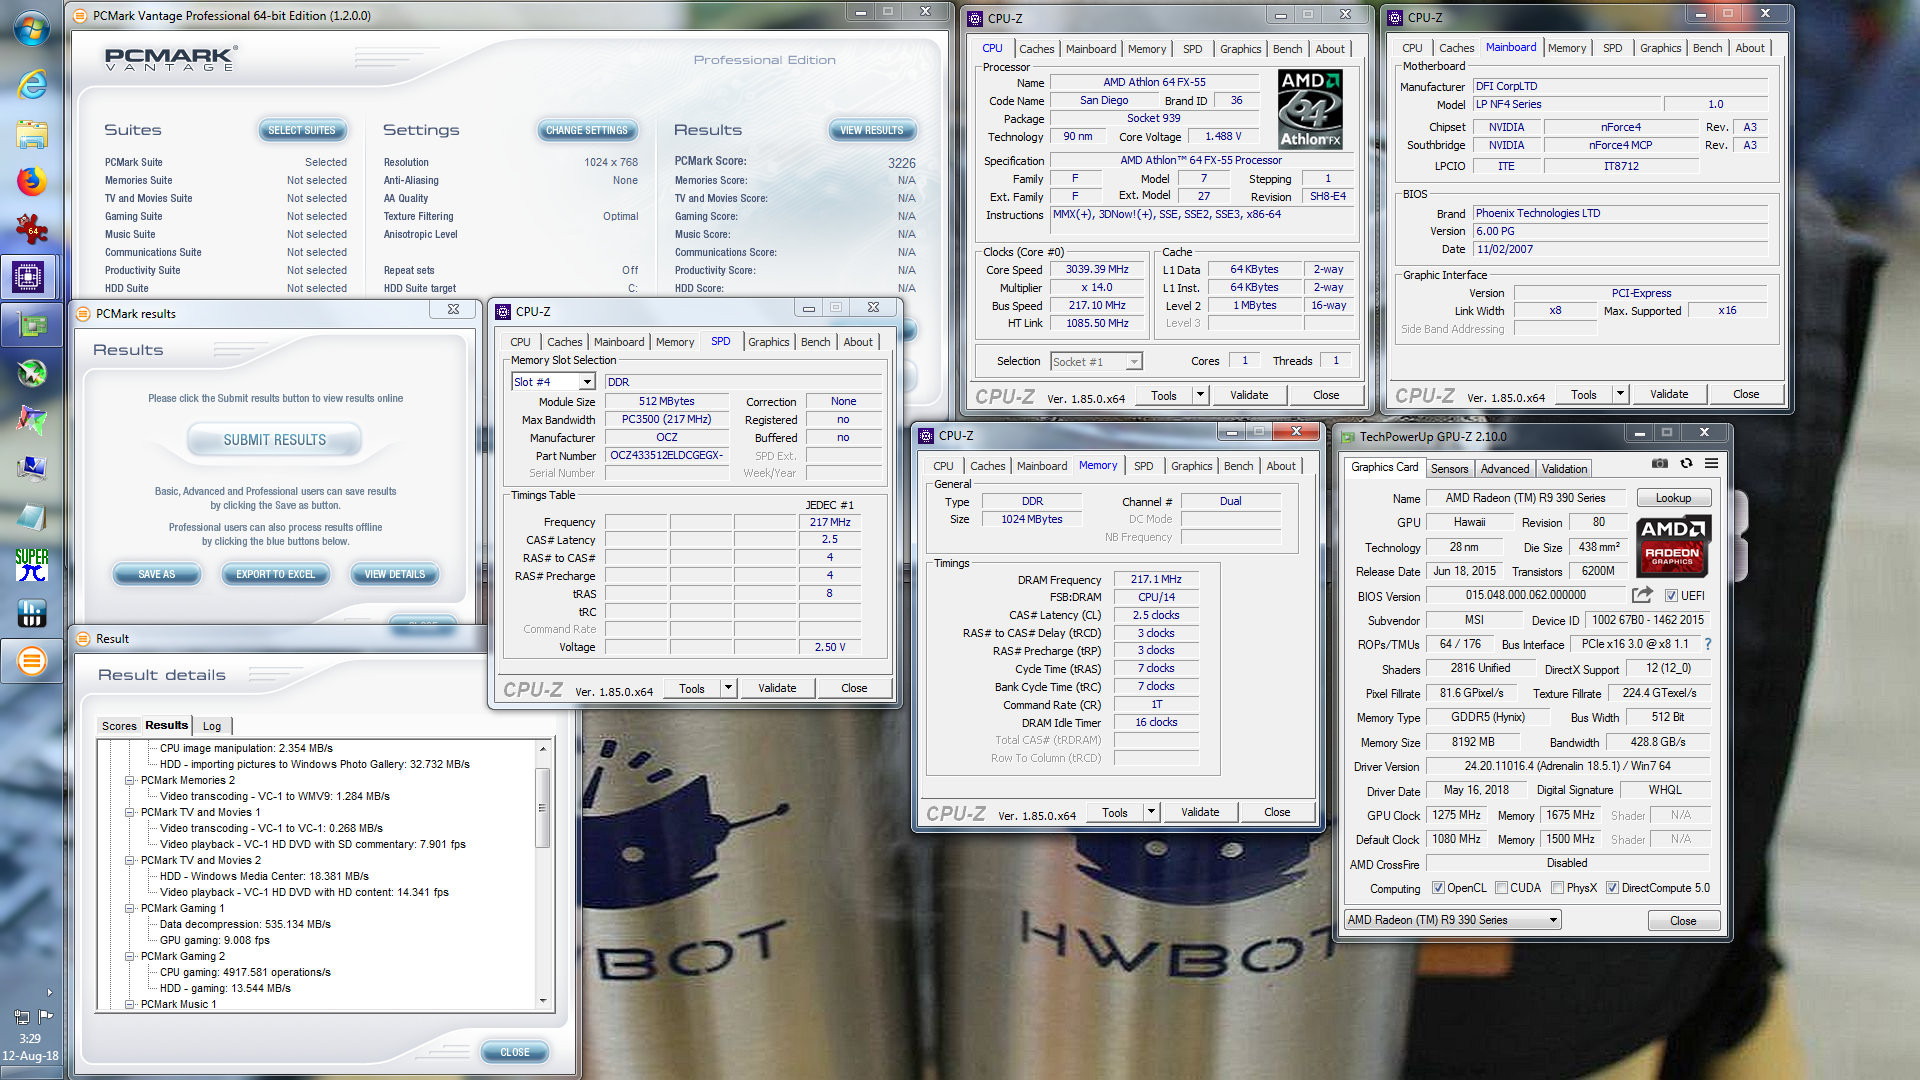
Task: Launch Super PI from the taskbar
Action: (x=31, y=564)
